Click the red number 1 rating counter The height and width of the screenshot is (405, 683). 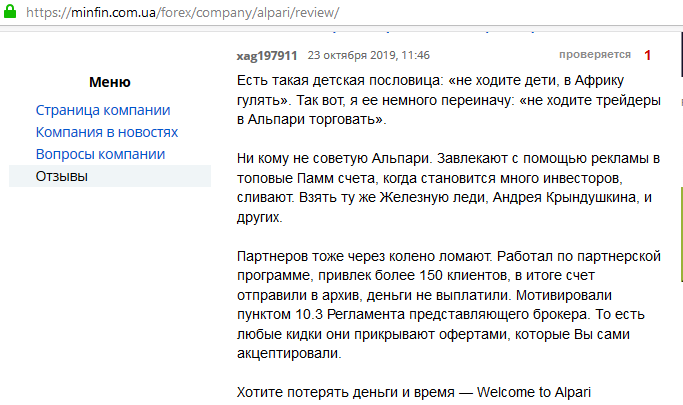[647, 55]
